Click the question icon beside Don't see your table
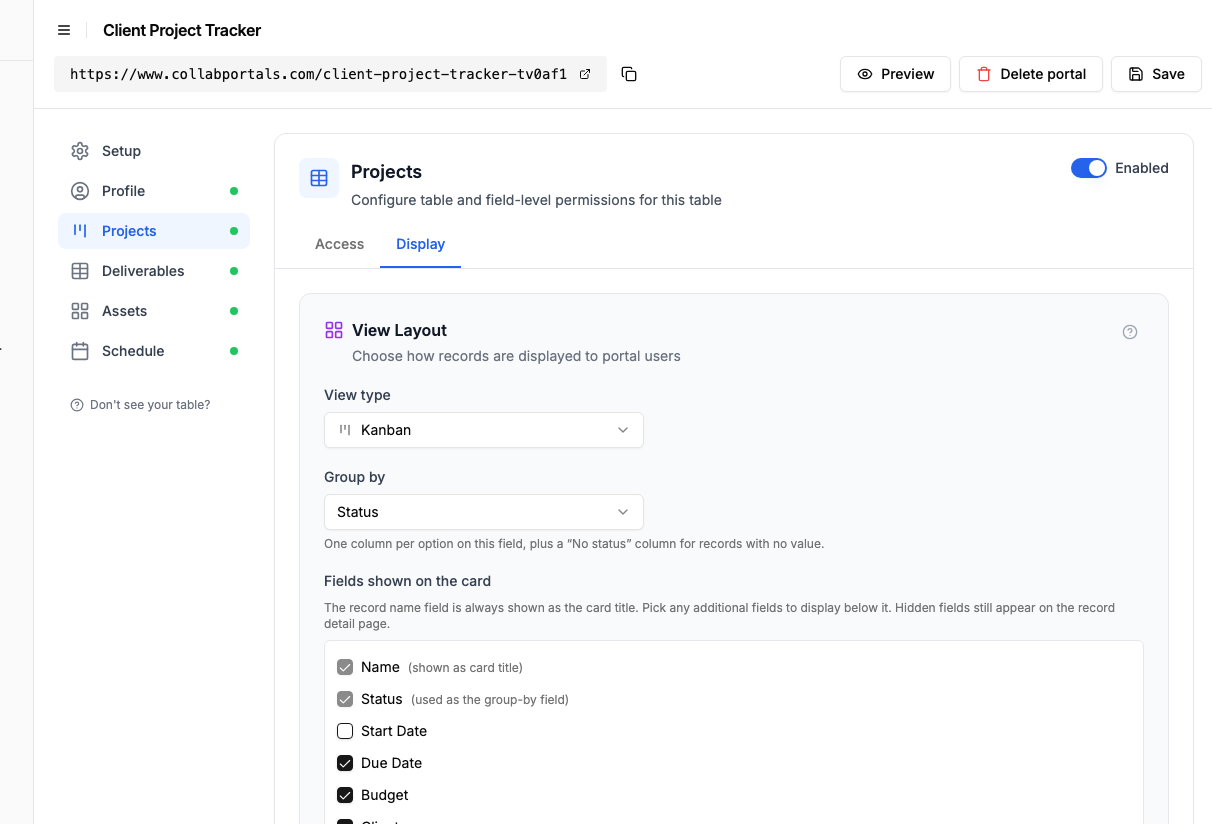 (x=77, y=405)
